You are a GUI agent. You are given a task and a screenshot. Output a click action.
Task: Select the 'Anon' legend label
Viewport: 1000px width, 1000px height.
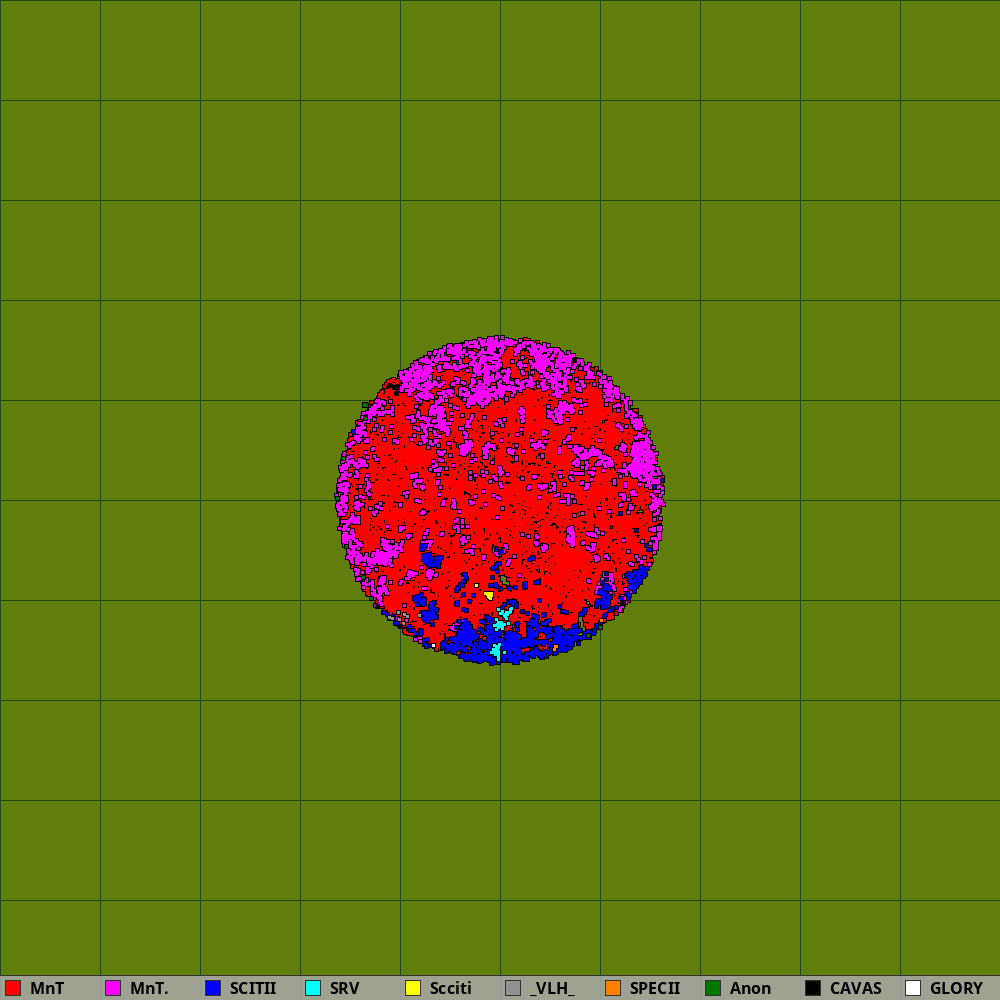[751, 988]
